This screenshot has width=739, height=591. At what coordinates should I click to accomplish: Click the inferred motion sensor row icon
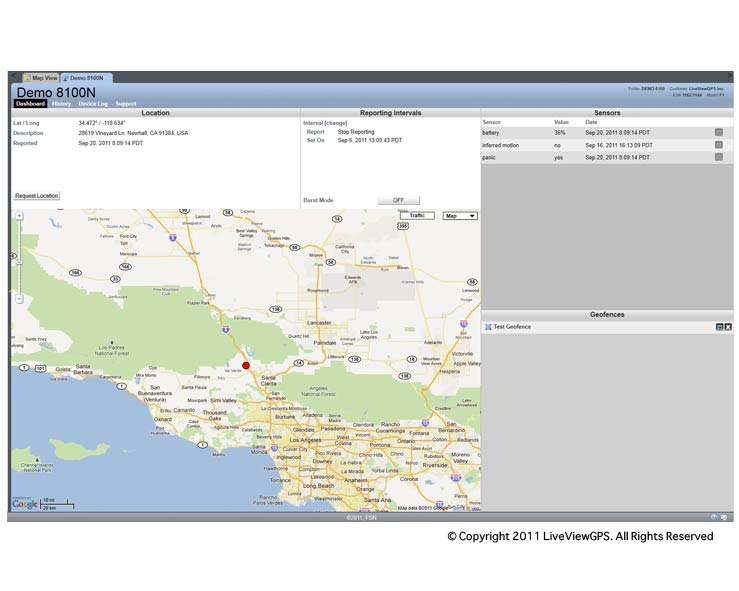[x=719, y=145]
